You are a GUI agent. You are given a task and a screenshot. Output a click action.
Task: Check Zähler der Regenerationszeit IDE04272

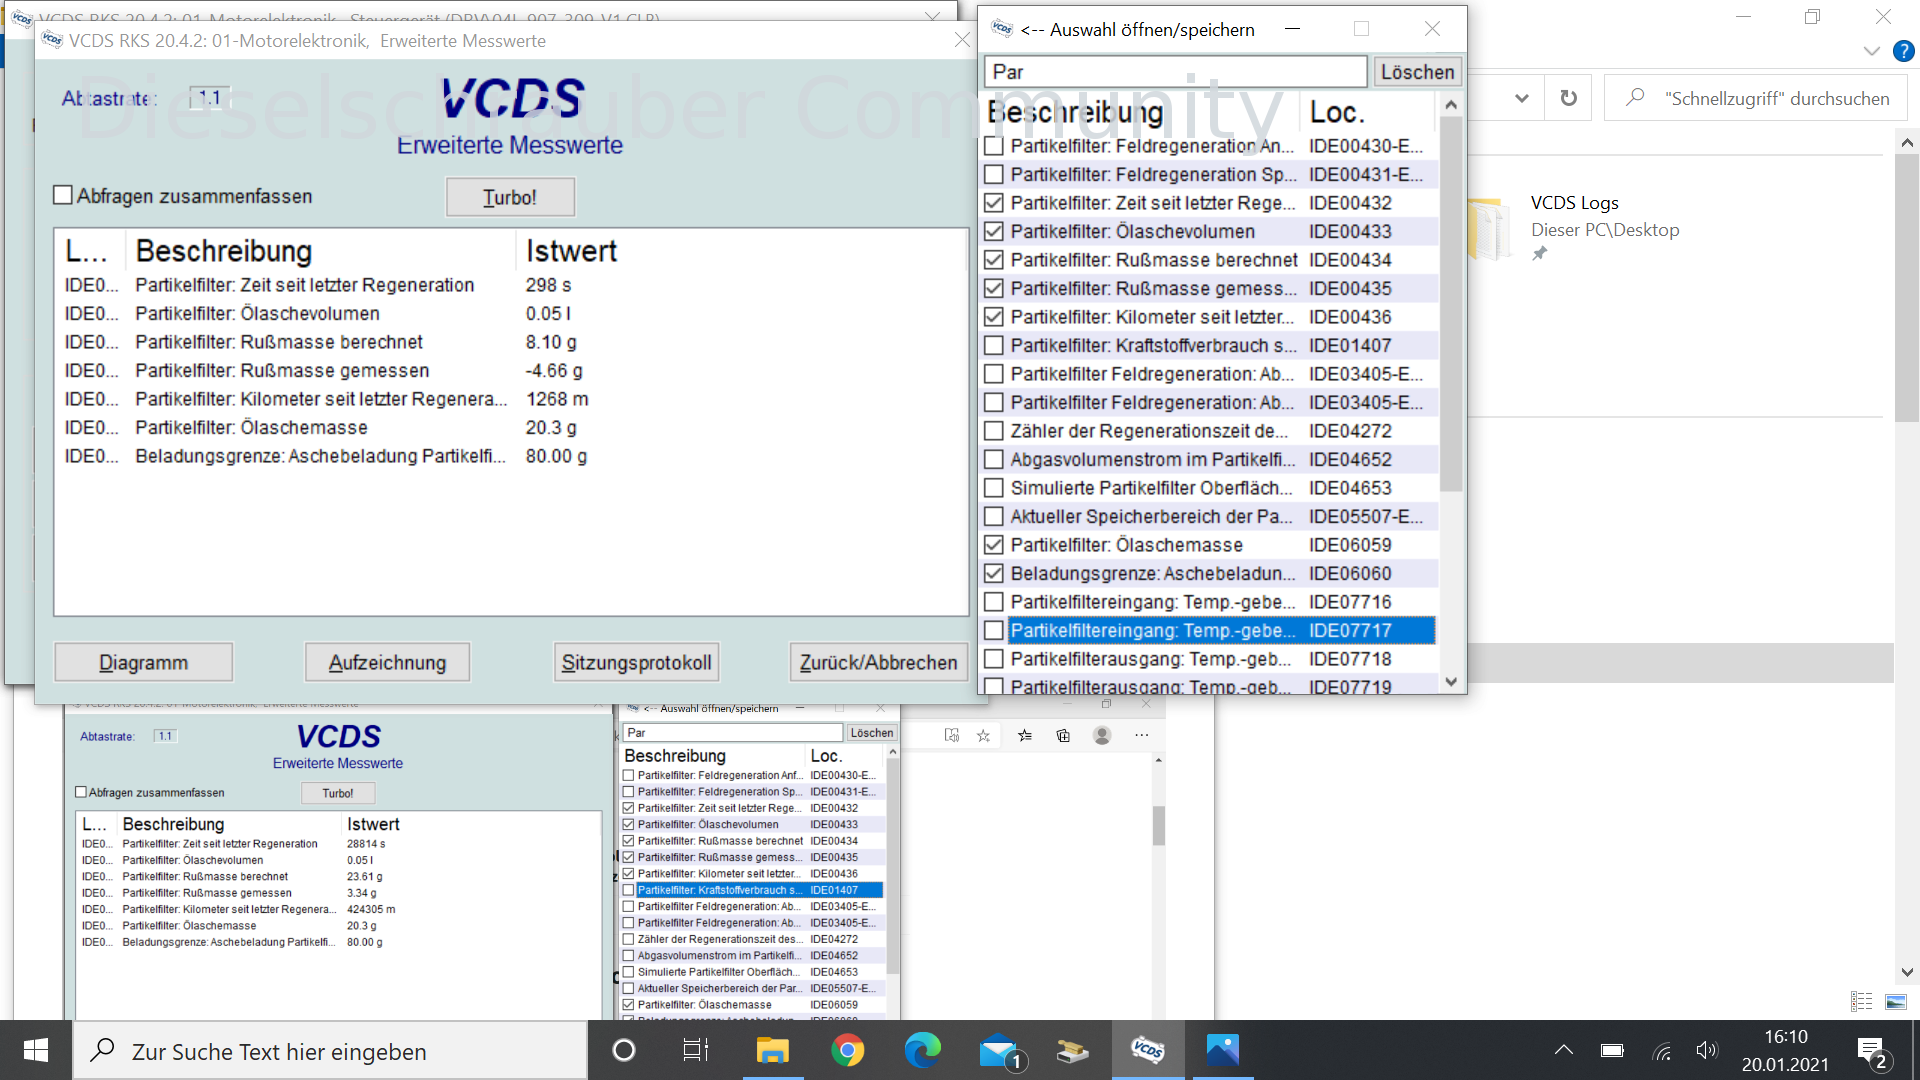[x=994, y=431]
